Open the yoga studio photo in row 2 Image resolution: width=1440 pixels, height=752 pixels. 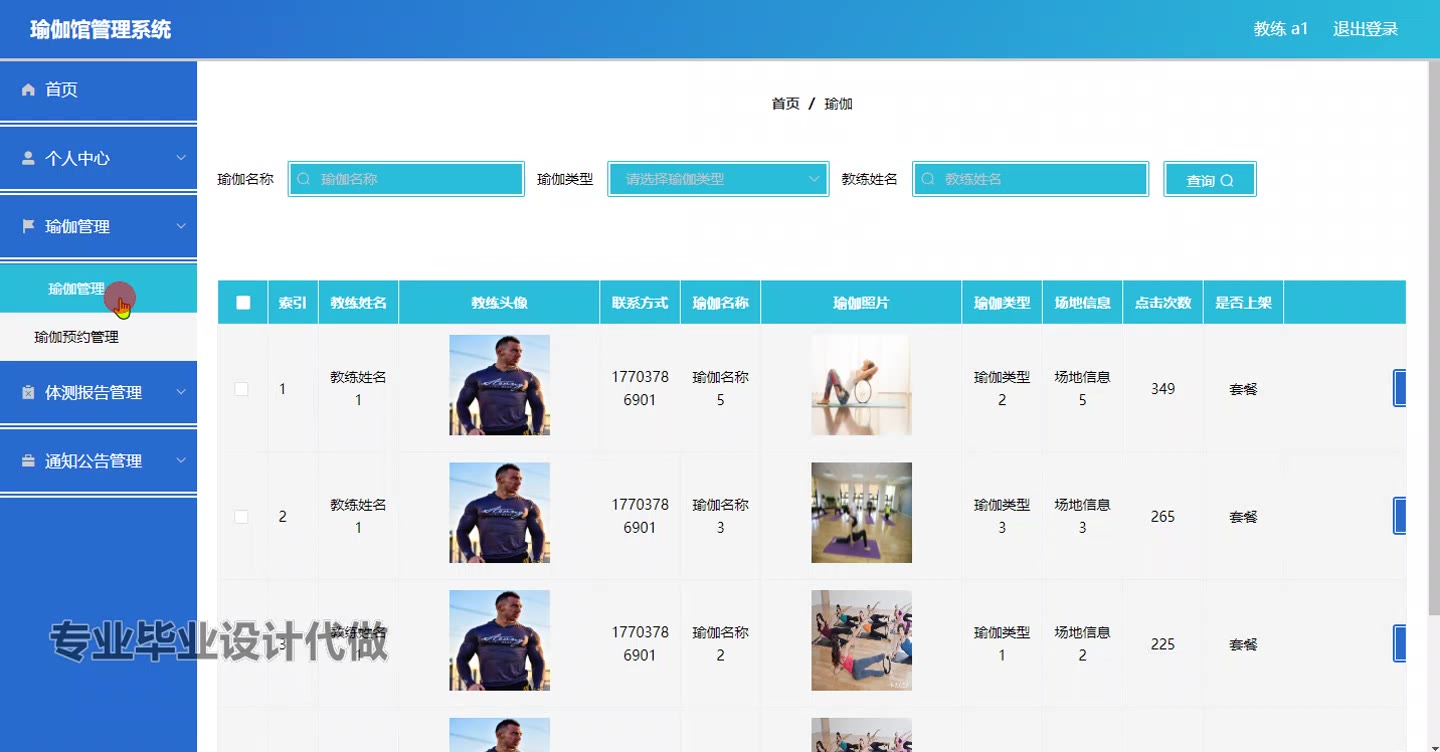861,512
